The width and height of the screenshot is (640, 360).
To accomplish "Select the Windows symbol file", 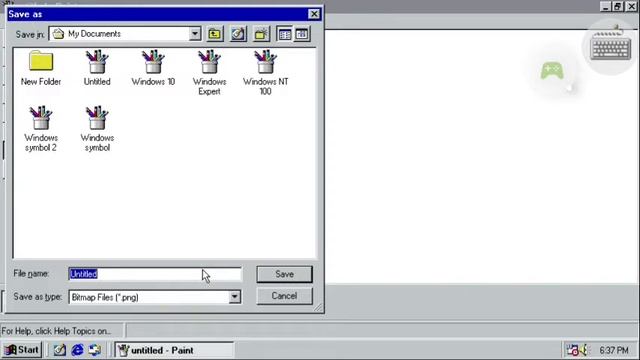I will [x=97, y=129].
